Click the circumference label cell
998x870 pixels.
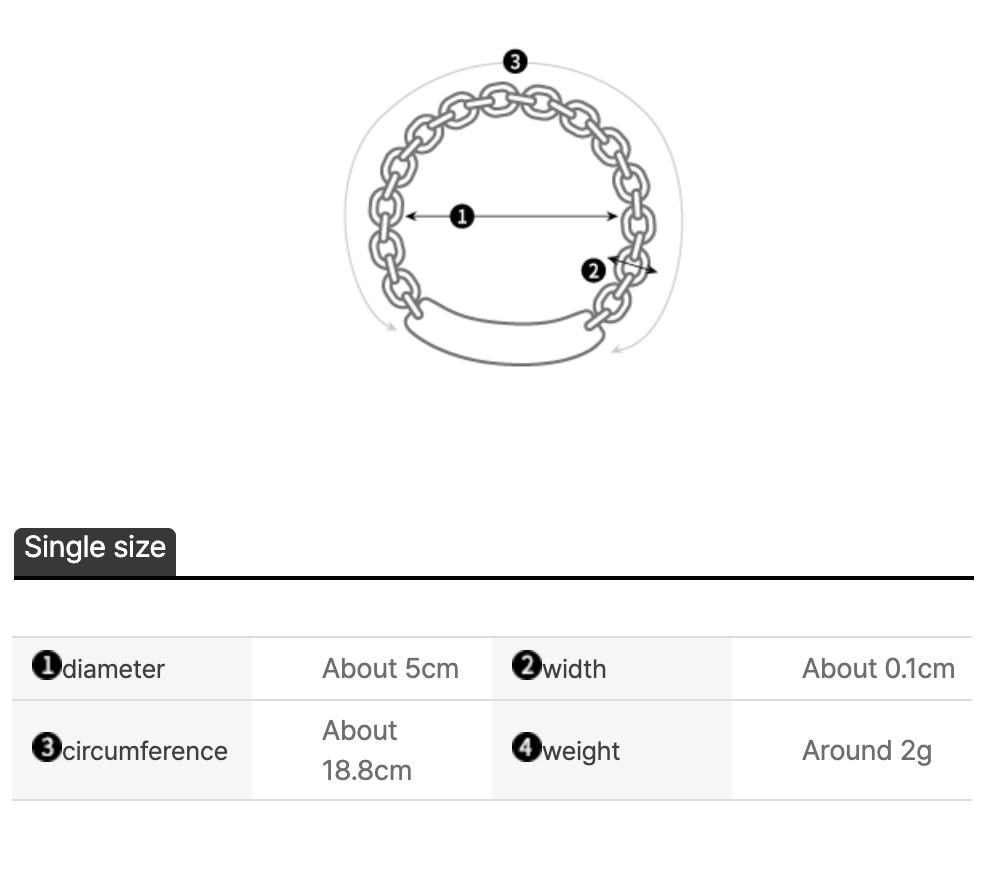coord(132,750)
